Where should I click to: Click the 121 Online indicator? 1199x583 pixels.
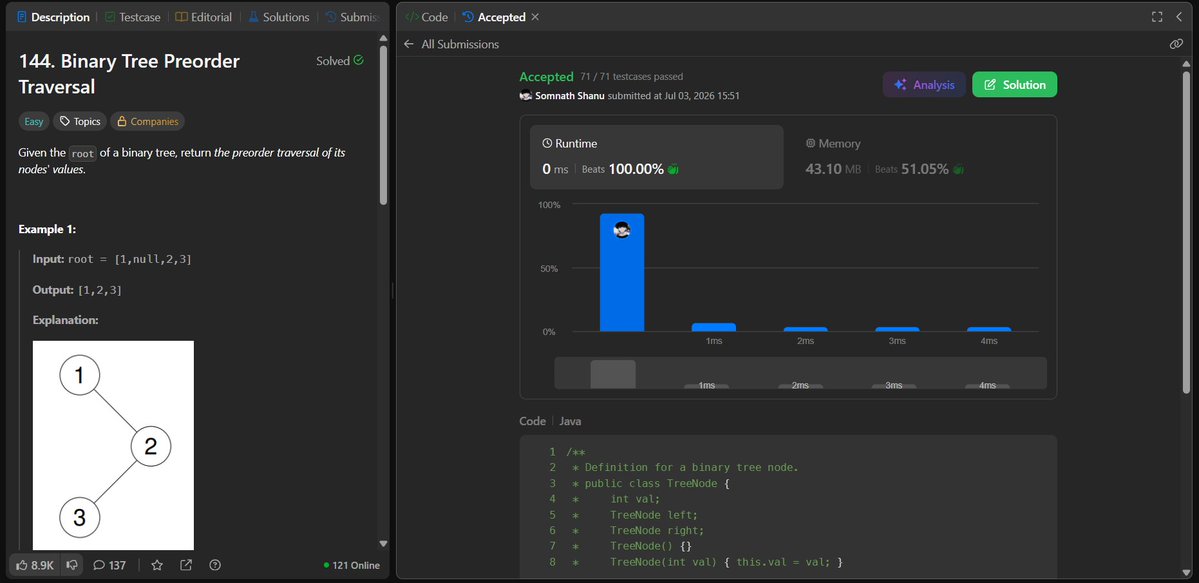(x=352, y=565)
